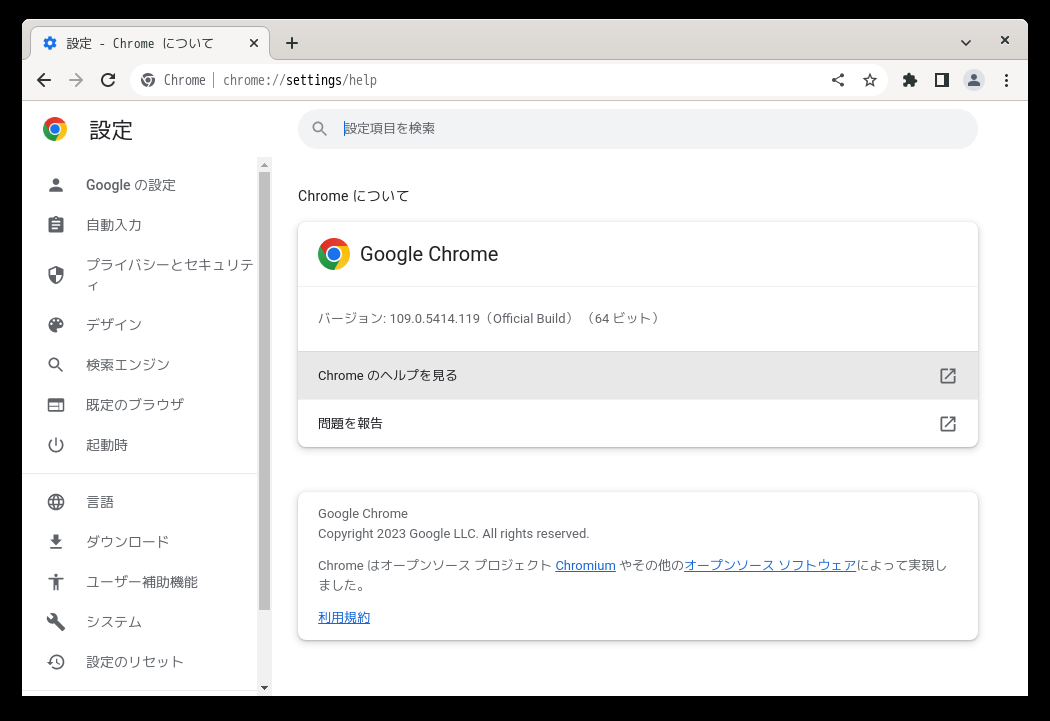Open Chrome のヘルプを見る row
The height and width of the screenshot is (721, 1050).
(638, 376)
